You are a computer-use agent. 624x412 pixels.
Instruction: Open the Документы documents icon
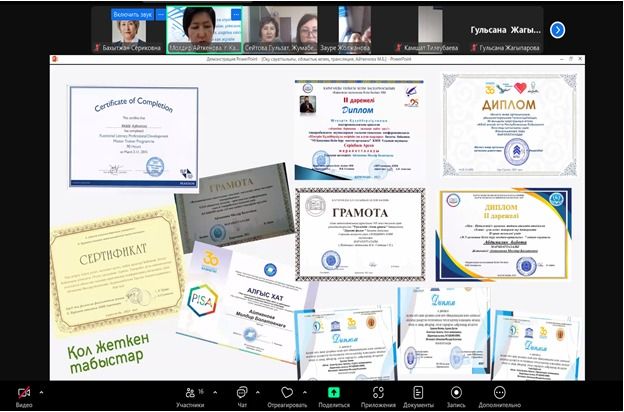(x=418, y=393)
